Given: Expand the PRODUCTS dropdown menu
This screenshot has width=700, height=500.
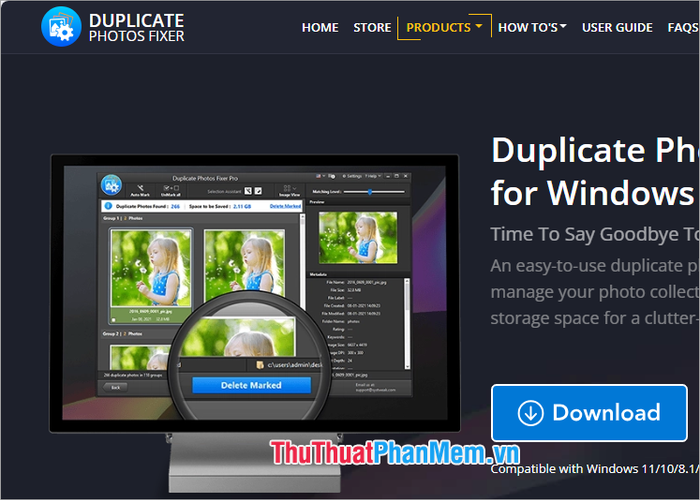Looking at the screenshot, I should [444, 27].
